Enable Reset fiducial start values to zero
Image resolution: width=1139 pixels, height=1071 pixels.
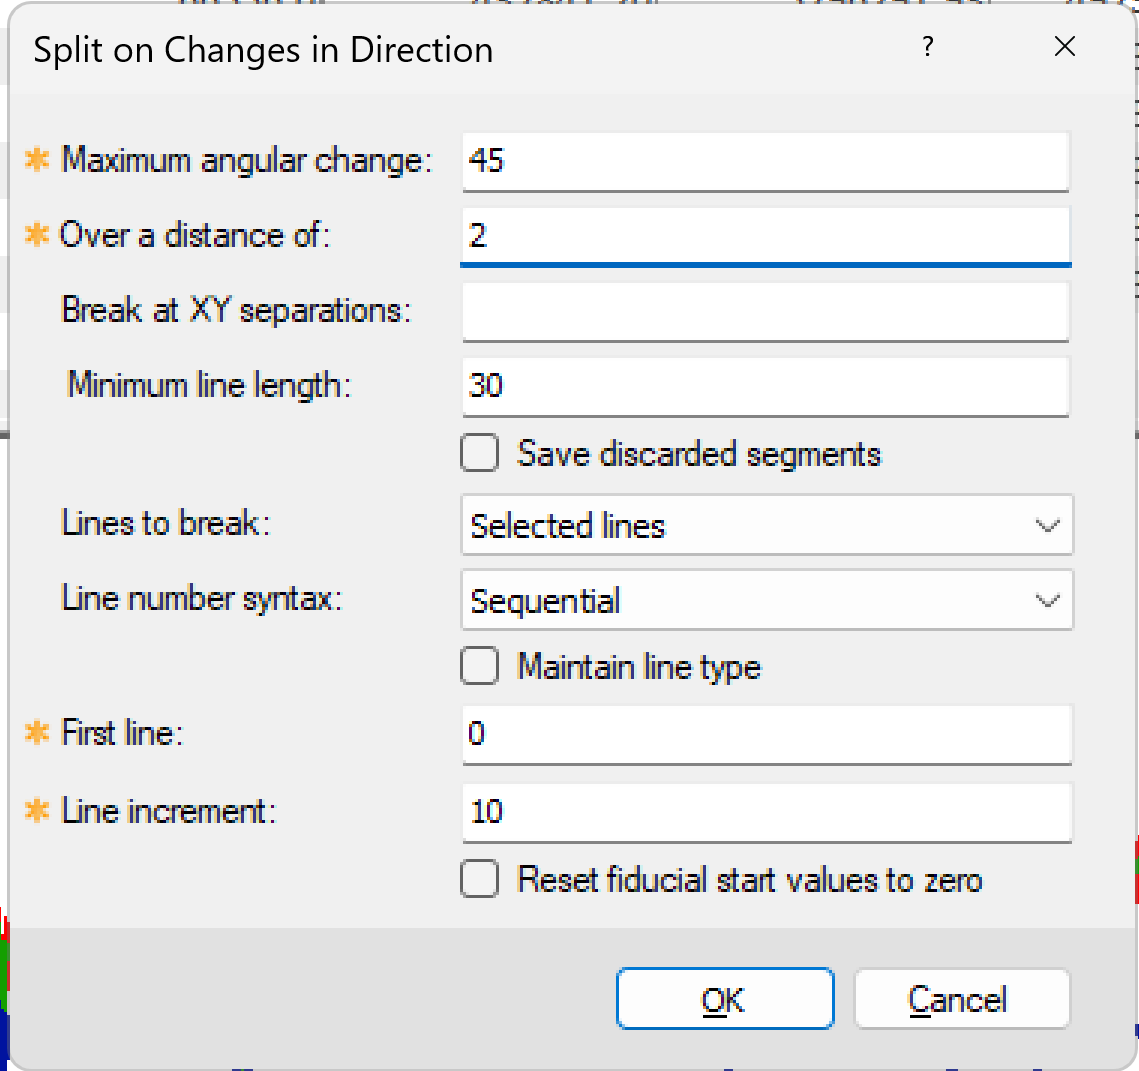pyautogui.click(x=480, y=880)
